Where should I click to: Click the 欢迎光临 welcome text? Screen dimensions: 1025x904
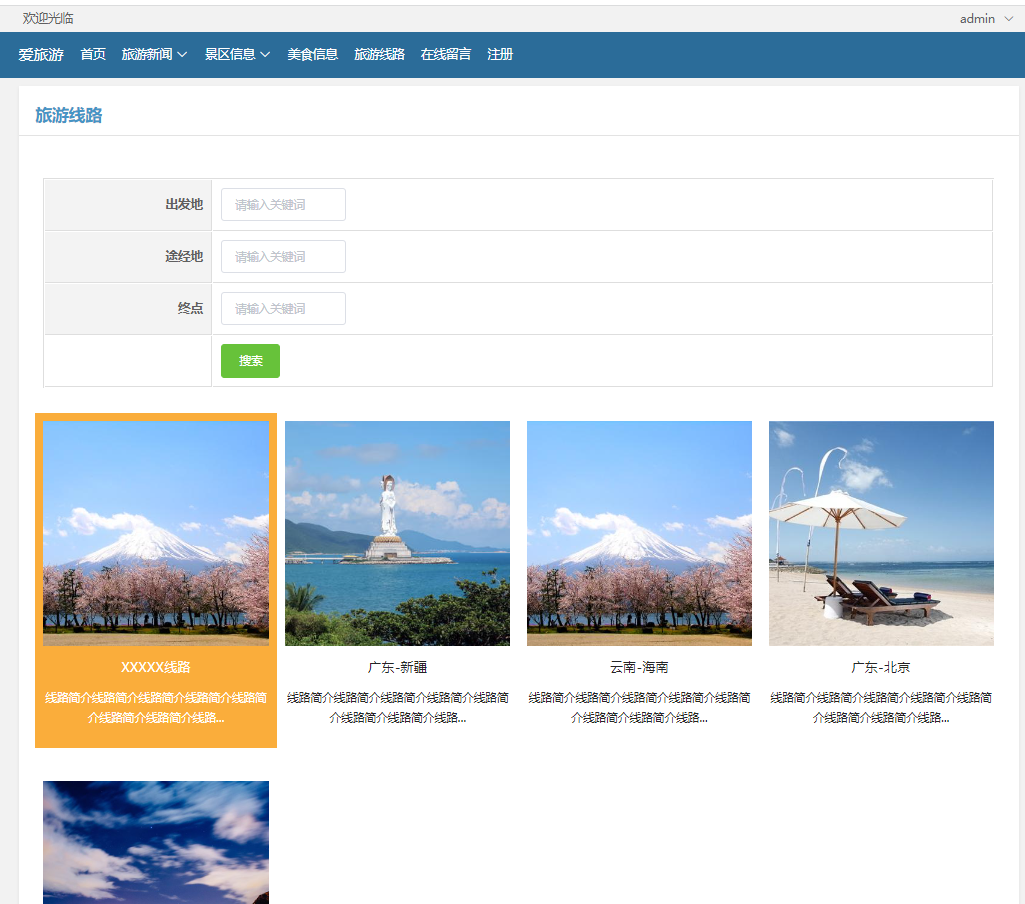pos(48,18)
